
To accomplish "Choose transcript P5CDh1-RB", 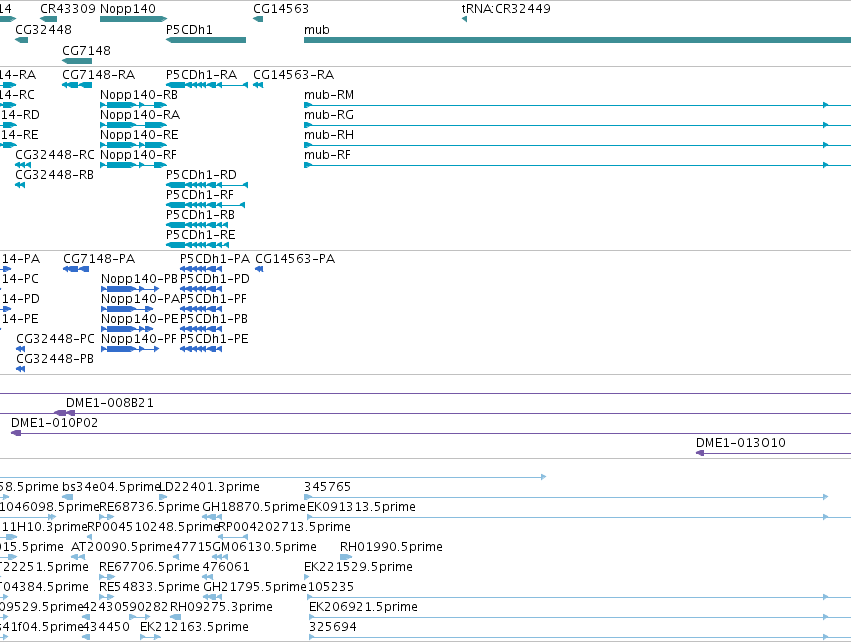I will (200, 215).
